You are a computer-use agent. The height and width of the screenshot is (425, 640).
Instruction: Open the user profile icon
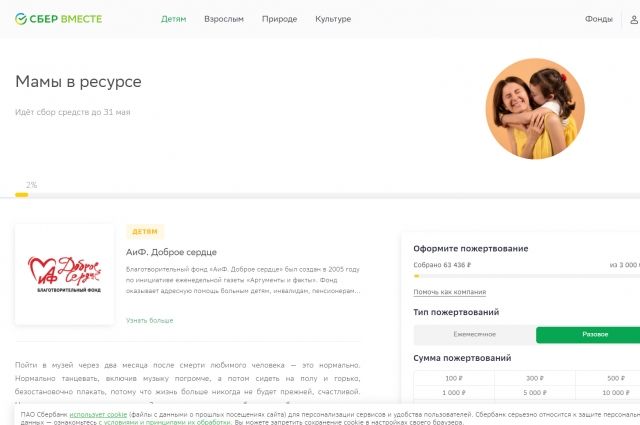(x=634, y=19)
